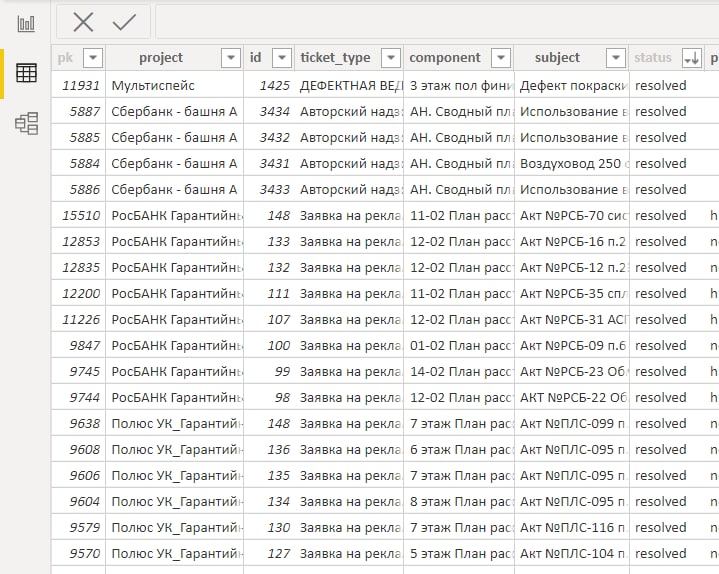Click pk cell 9638

point(79,424)
